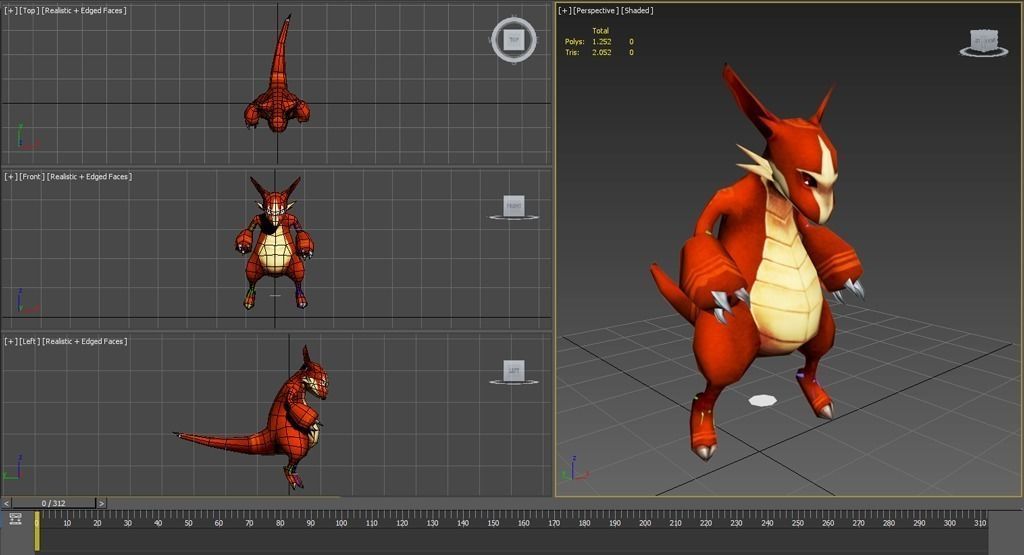Jump to frame 250 on the timeline

click(x=797, y=522)
